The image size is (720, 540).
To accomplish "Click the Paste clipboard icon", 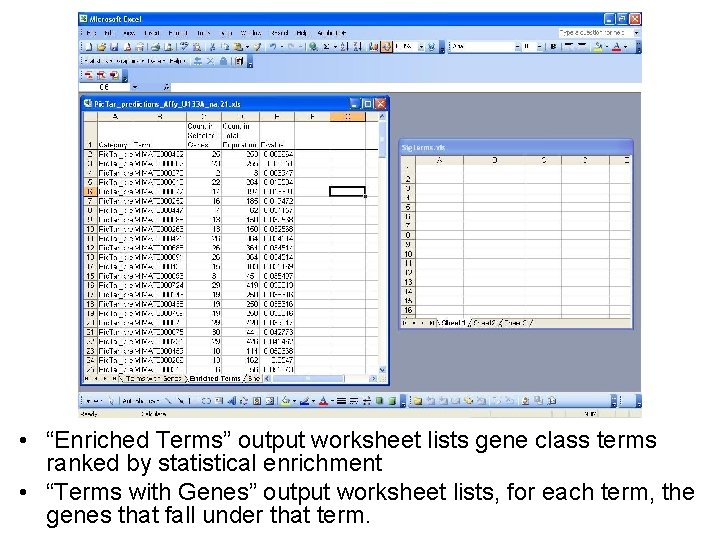I will pos(238,46).
